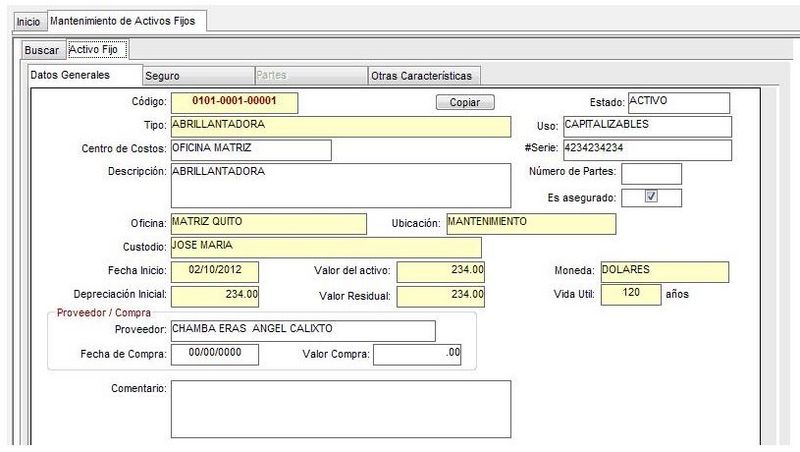Click the Fecha Inicio date field
The image size is (800, 452).
click(x=214, y=271)
